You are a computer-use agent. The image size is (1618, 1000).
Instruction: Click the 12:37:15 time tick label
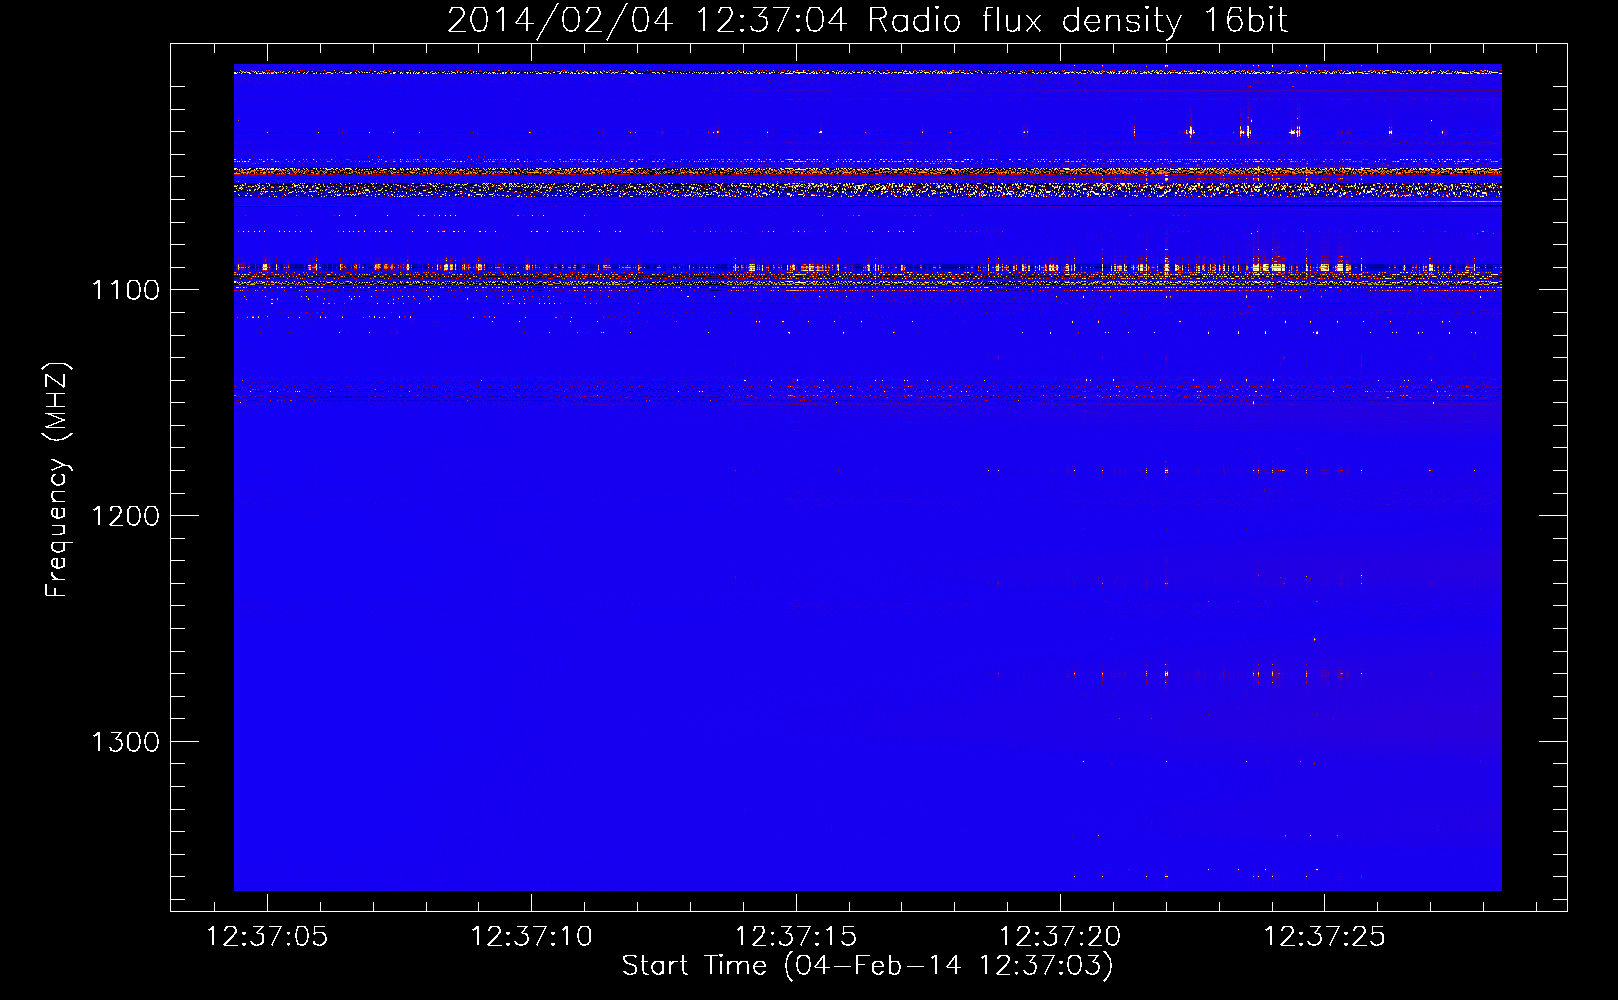pyautogui.click(x=796, y=937)
